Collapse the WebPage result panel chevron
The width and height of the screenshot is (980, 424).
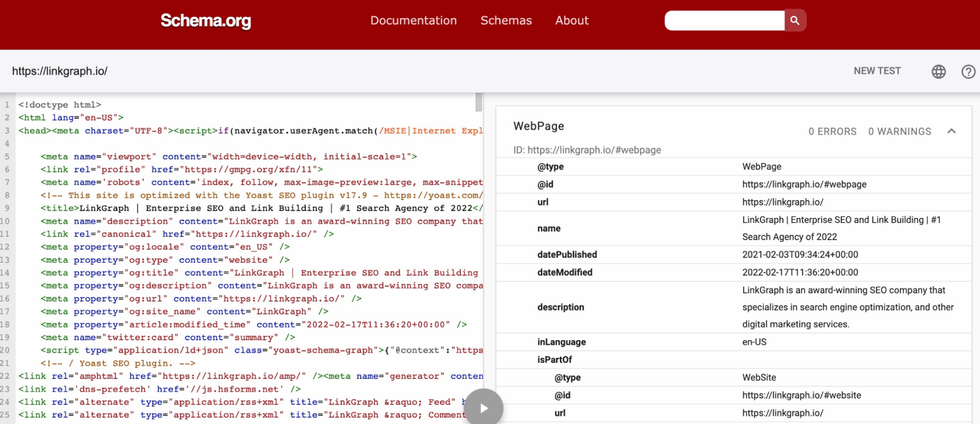click(951, 131)
